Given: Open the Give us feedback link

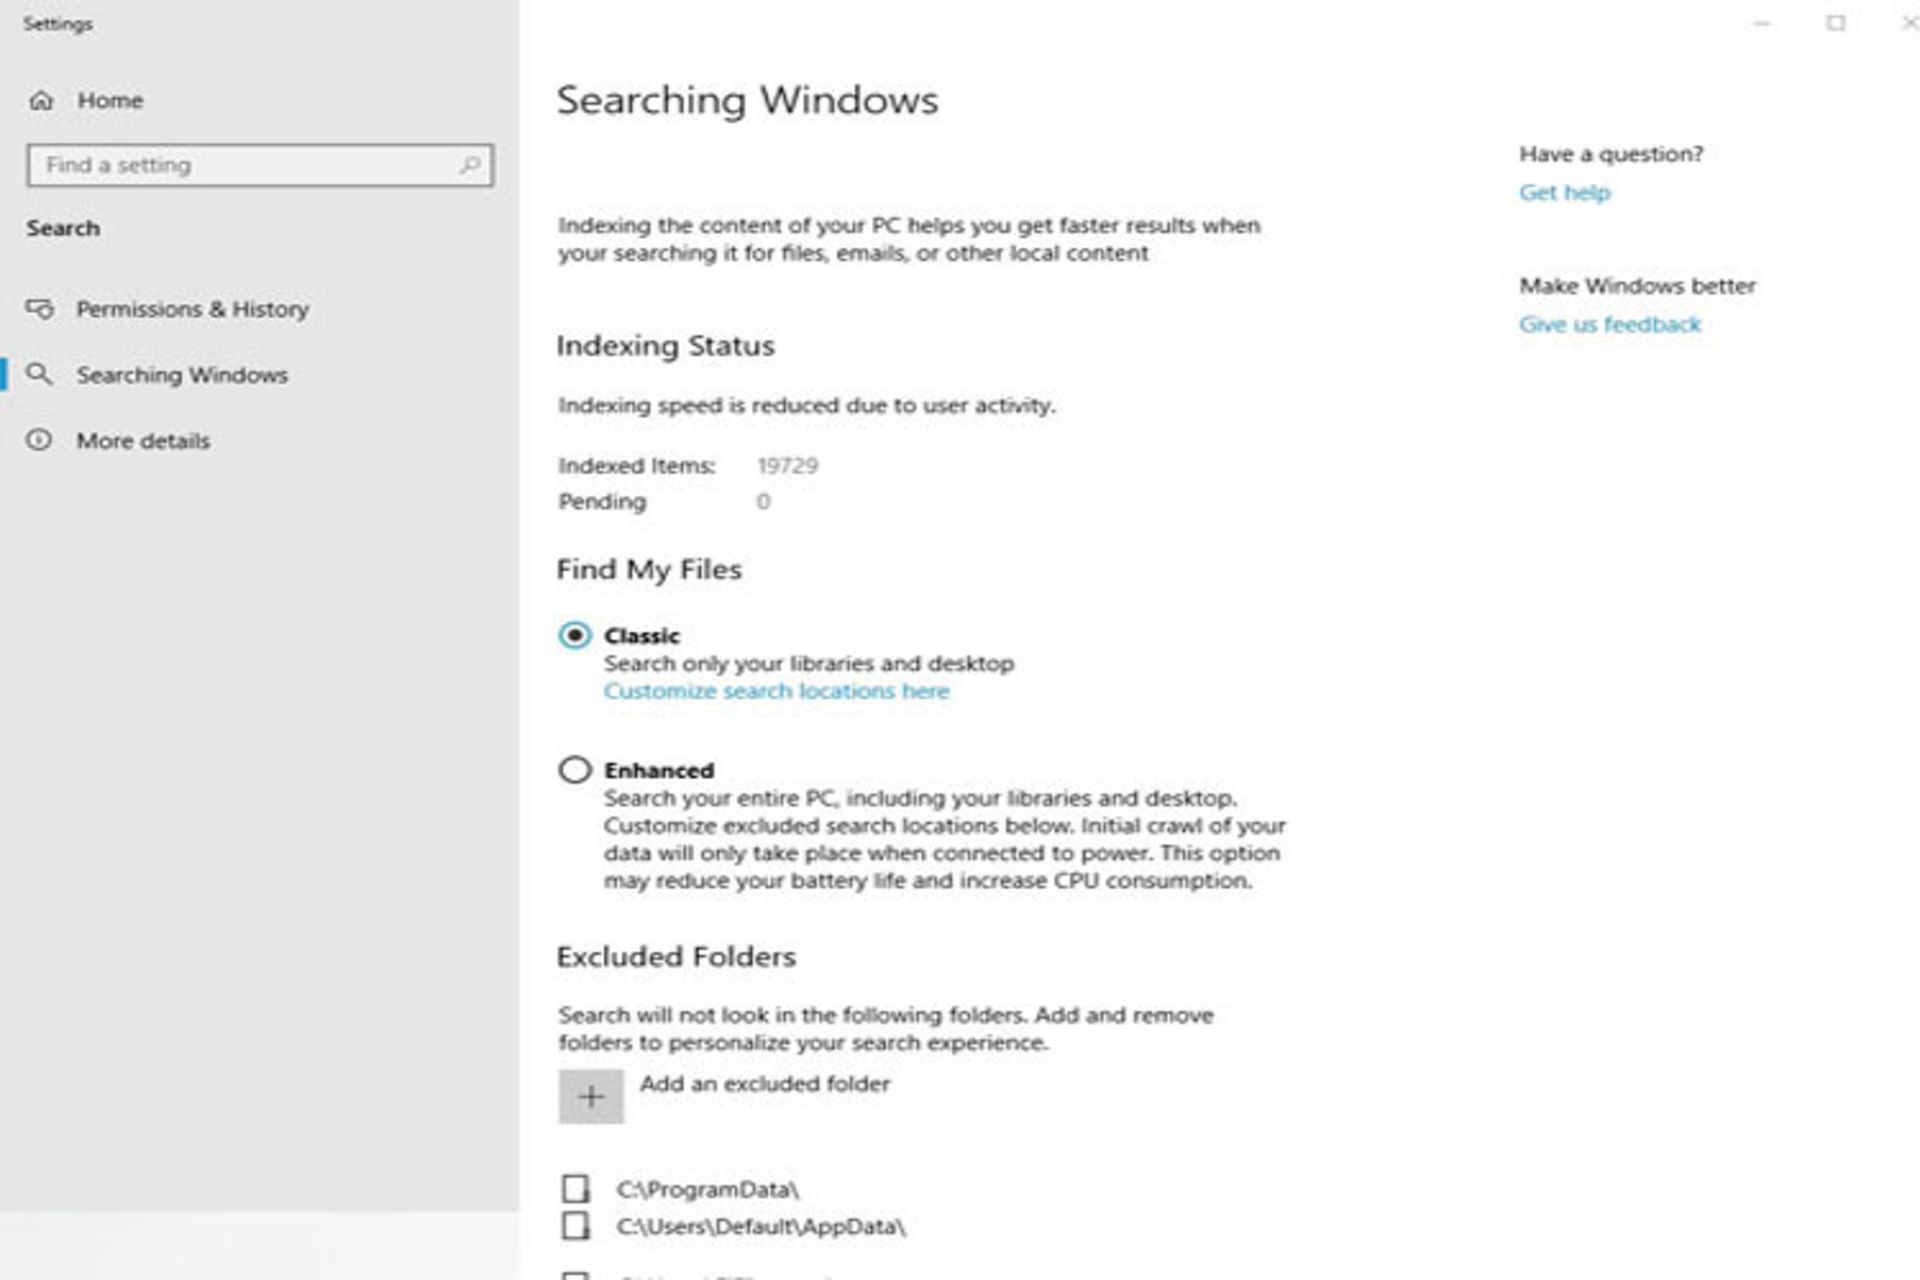Looking at the screenshot, I should (x=1611, y=323).
